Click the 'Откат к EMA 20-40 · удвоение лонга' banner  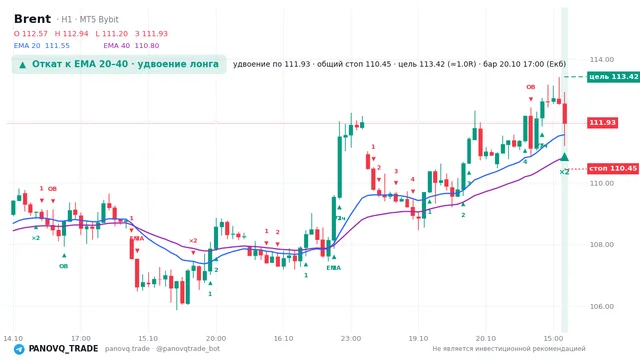coord(119,64)
